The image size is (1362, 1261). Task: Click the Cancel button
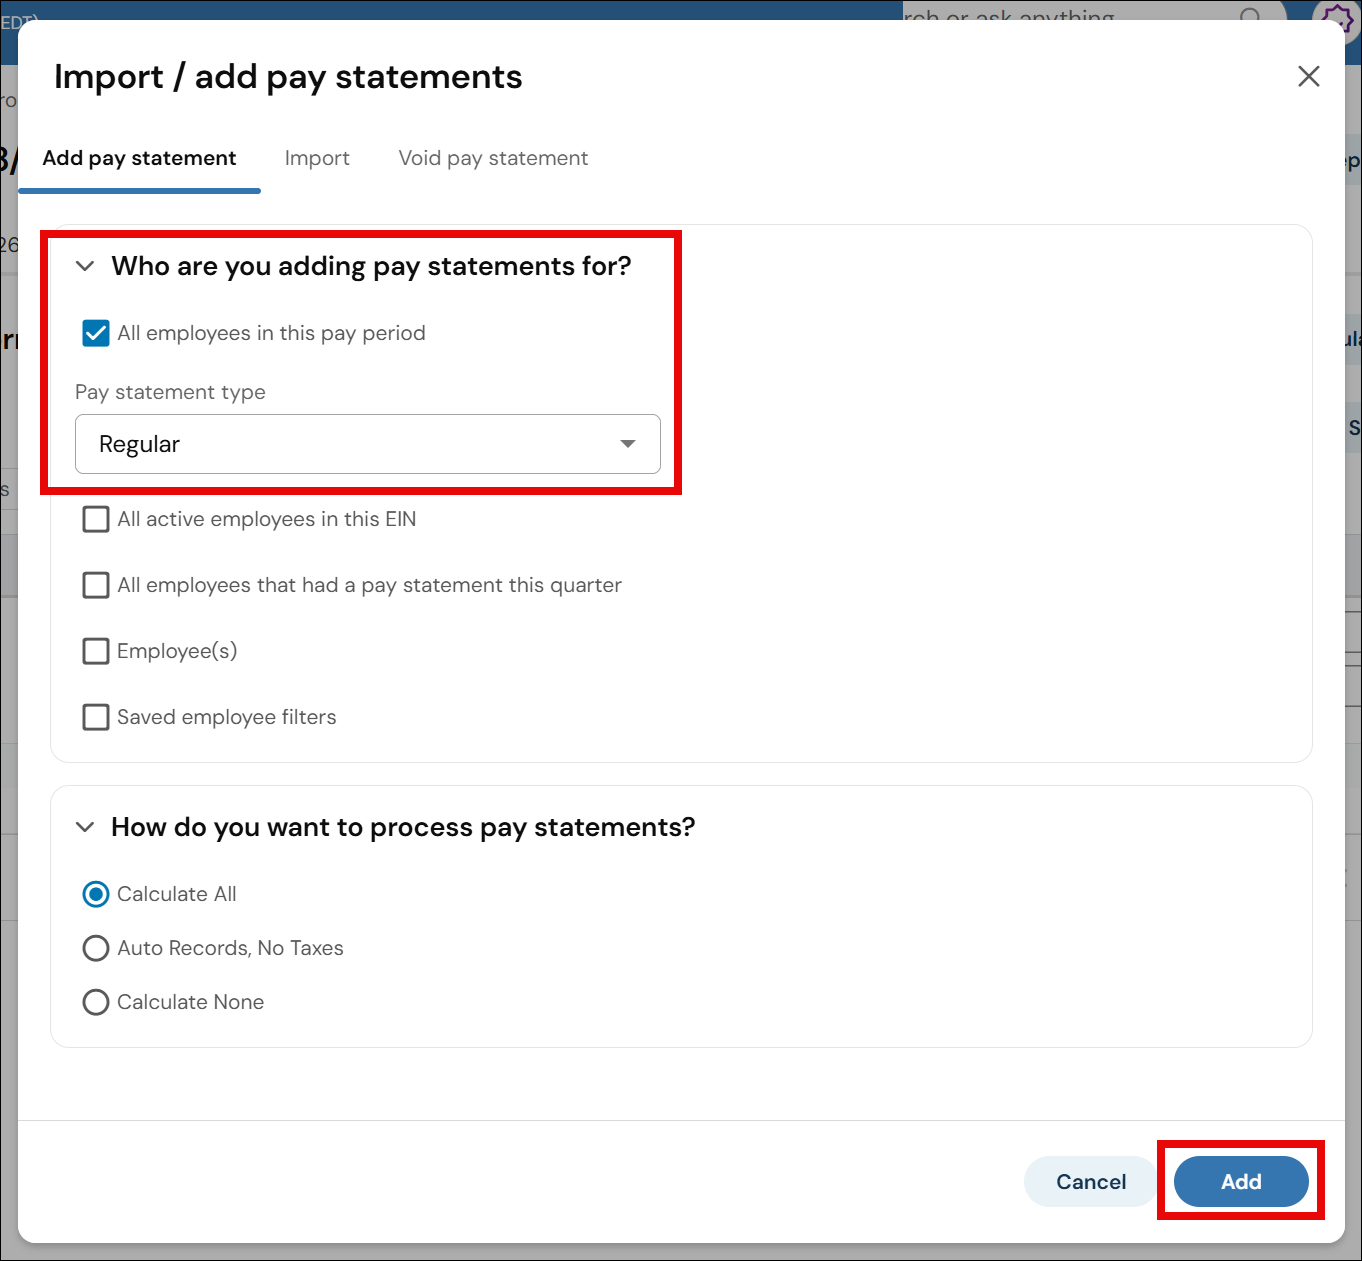(1091, 1182)
